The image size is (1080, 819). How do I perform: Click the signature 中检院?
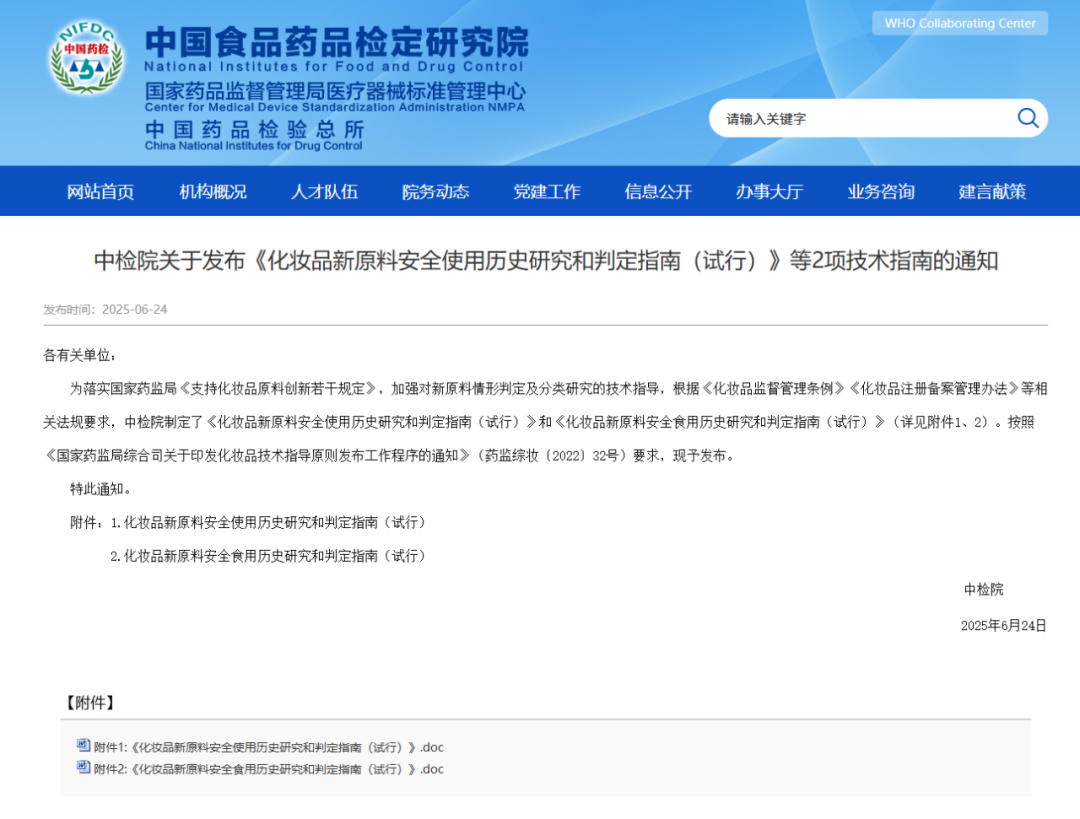click(x=984, y=590)
